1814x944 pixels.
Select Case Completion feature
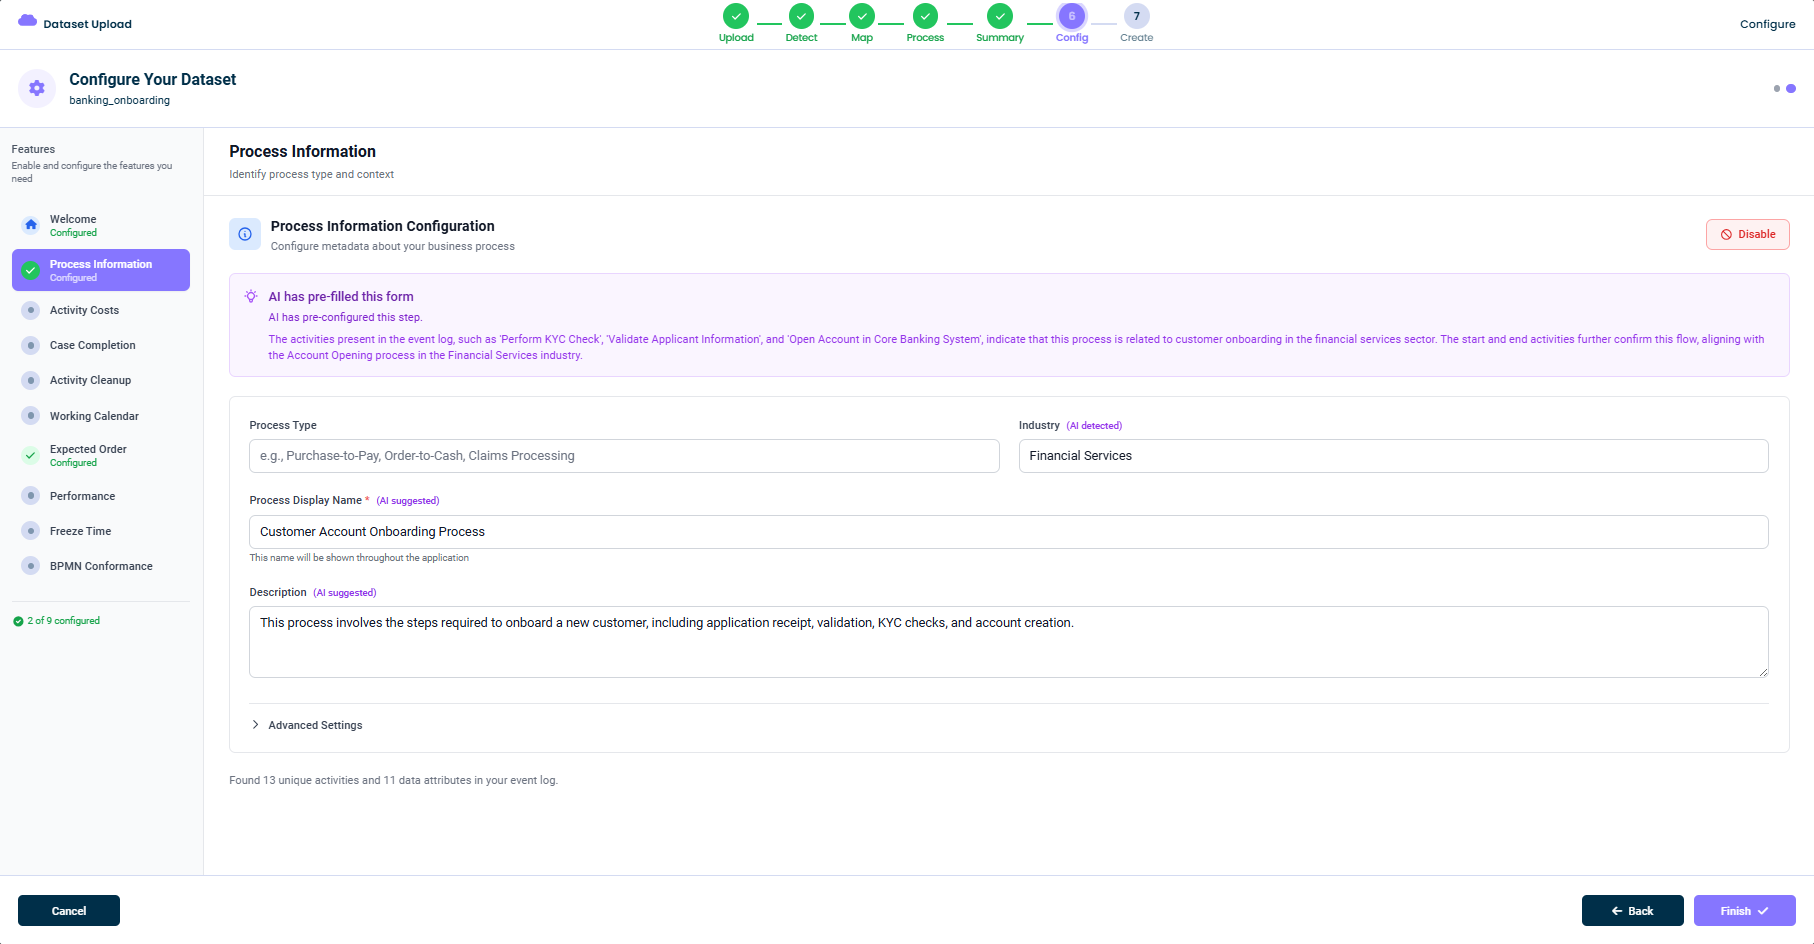101,345
